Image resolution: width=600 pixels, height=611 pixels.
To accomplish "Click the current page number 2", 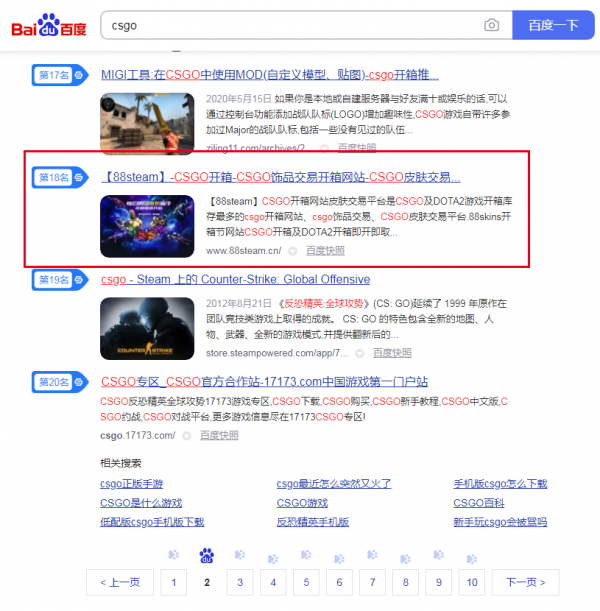I will coord(207,582).
